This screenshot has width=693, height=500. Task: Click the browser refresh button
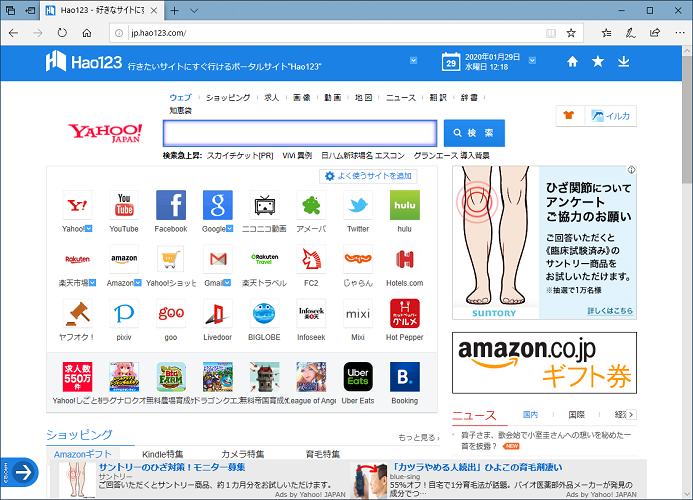pyautogui.click(x=62, y=33)
